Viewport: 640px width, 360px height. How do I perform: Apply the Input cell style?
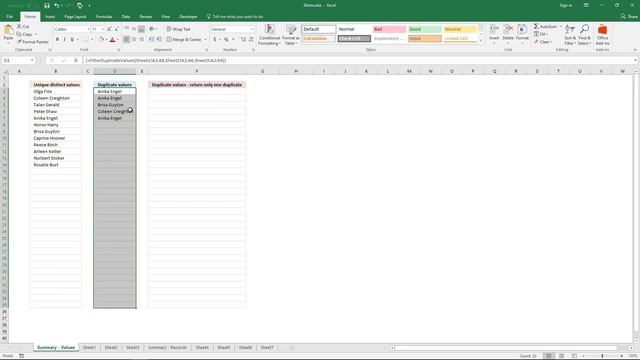click(x=425, y=38)
